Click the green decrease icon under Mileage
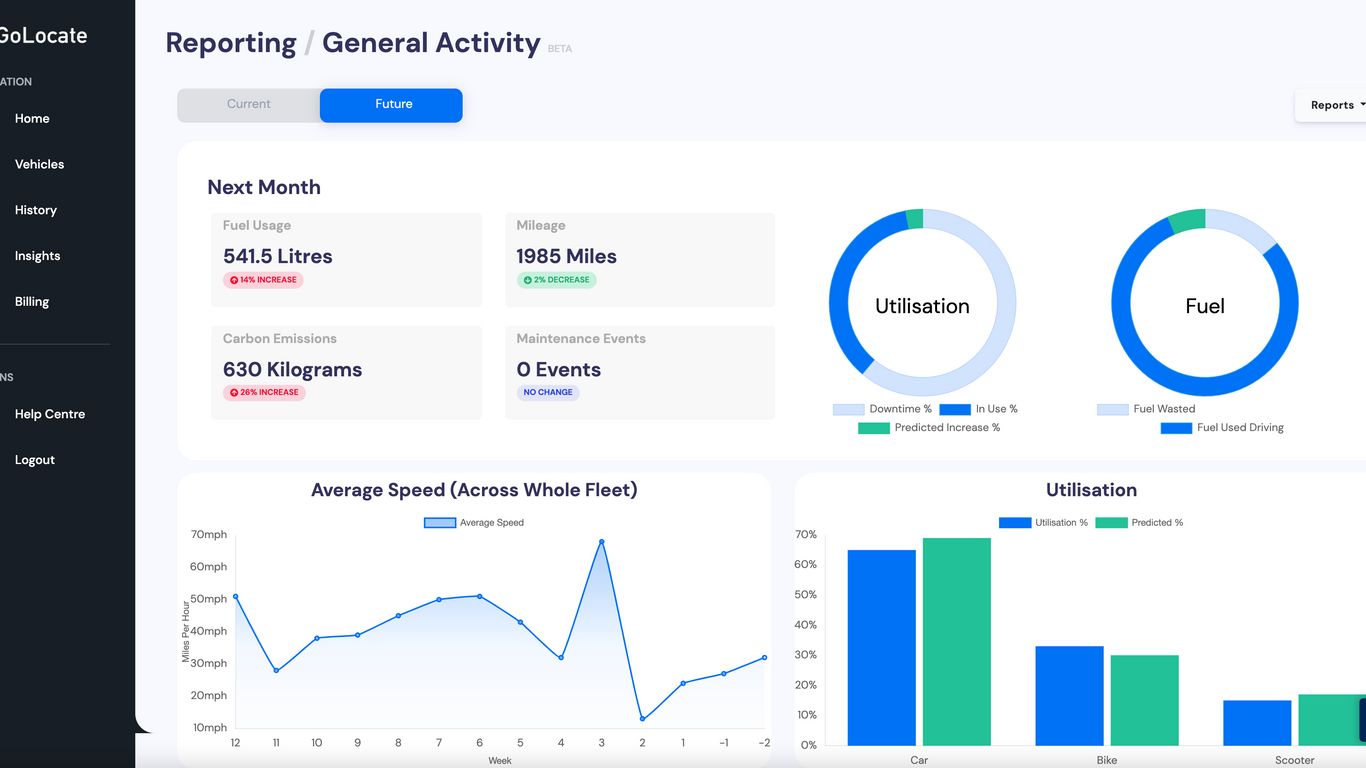Image resolution: width=1366 pixels, height=768 pixels. (528, 280)
